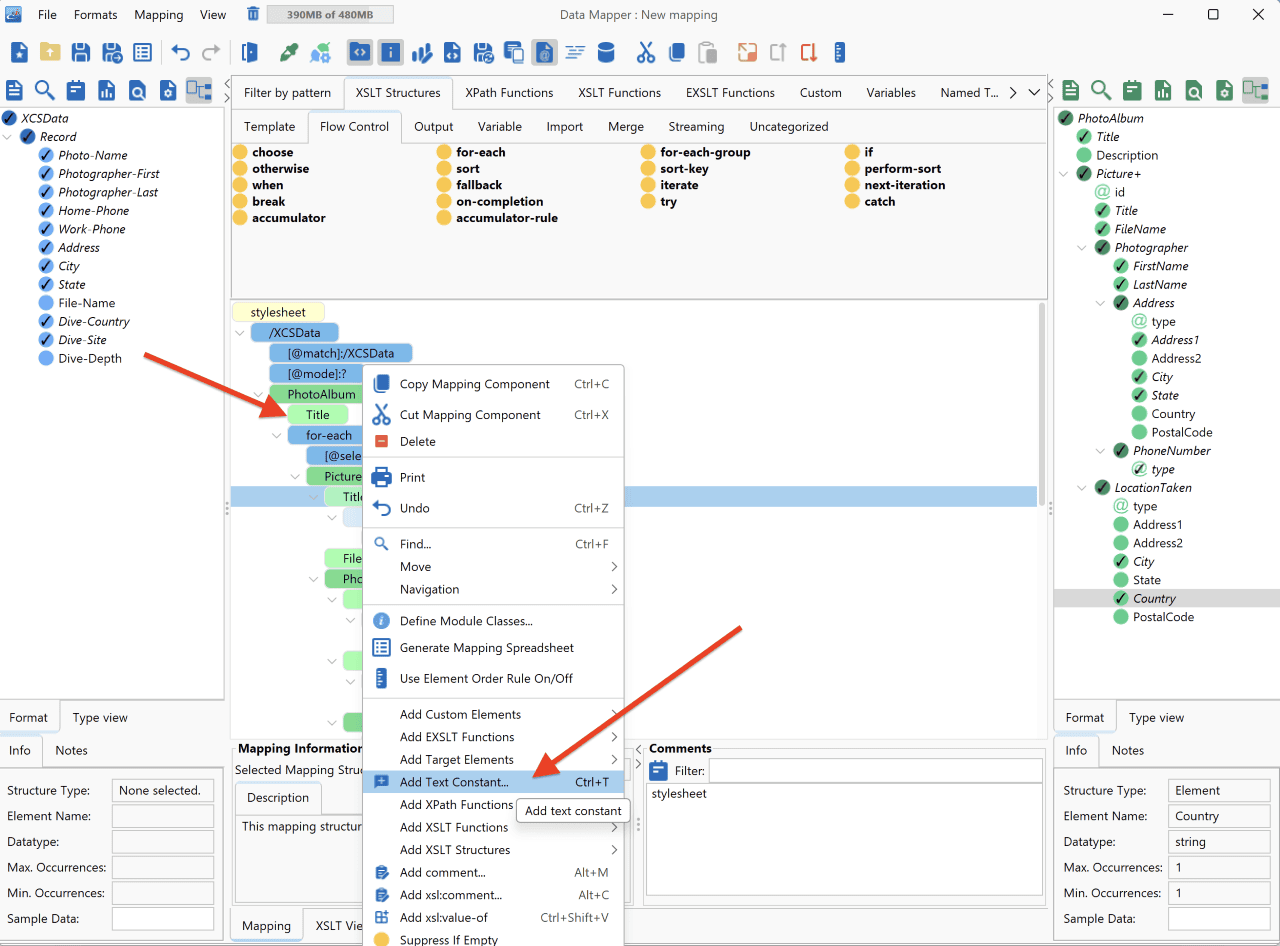This screenshot has width=1280, height=946.
Task: Click the filter icon in Comments panel
Action: 658,771
